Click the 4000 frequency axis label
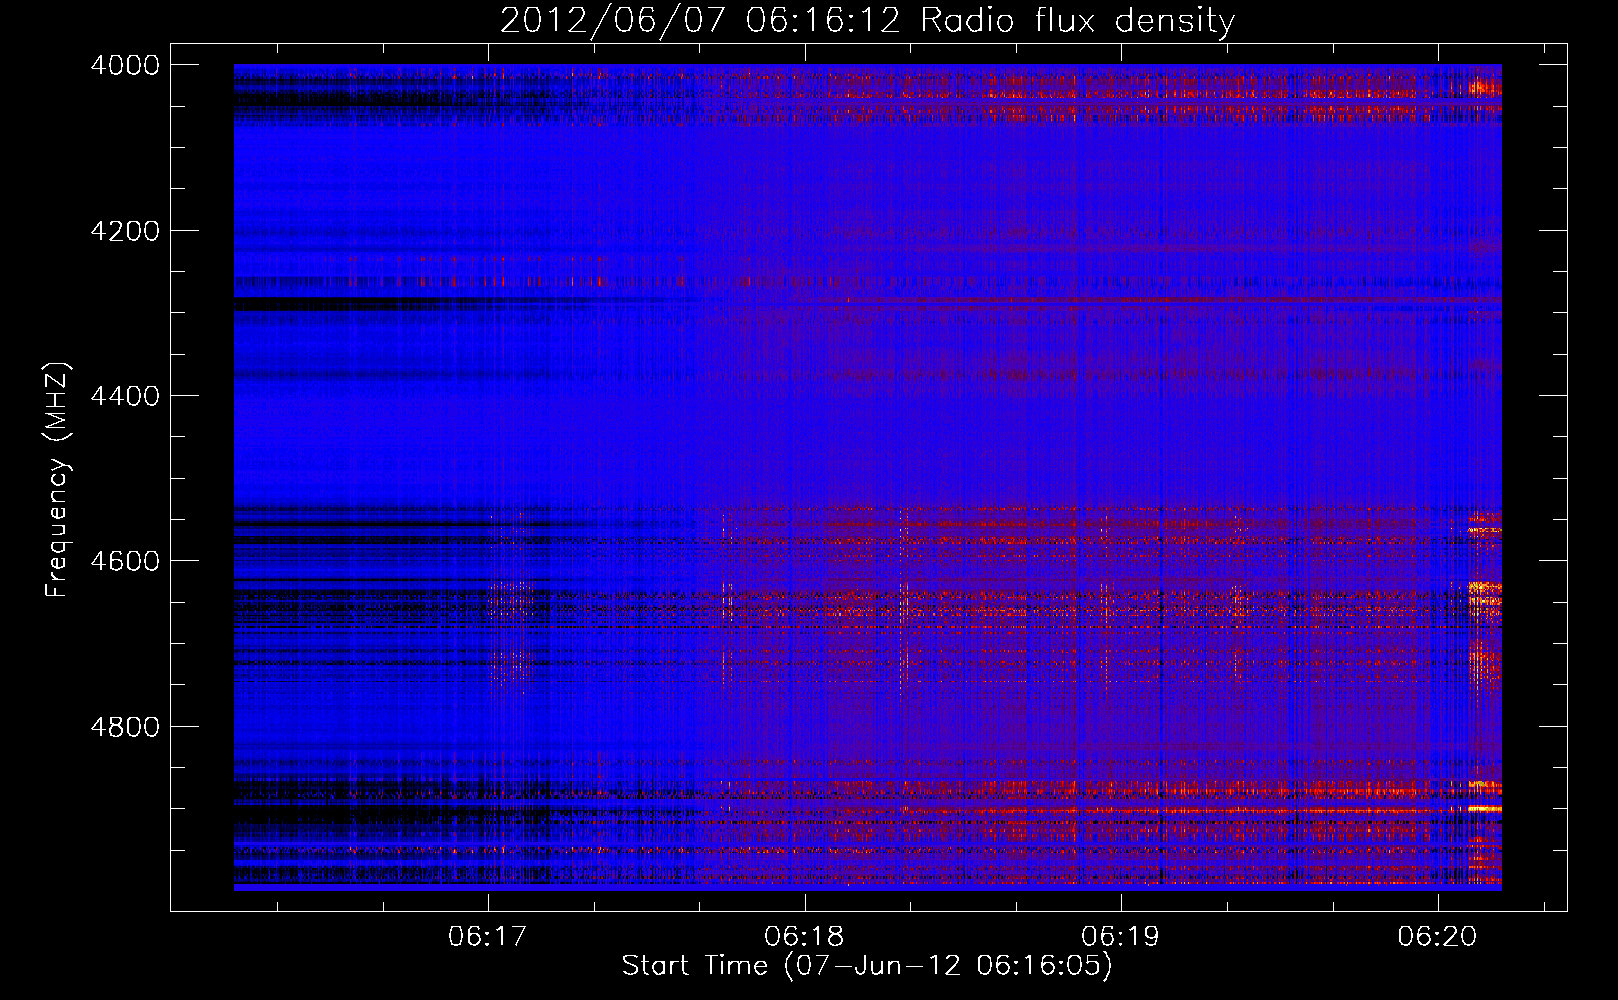This screenshot has height=1000, width=1618. click(x=124, y=65)
